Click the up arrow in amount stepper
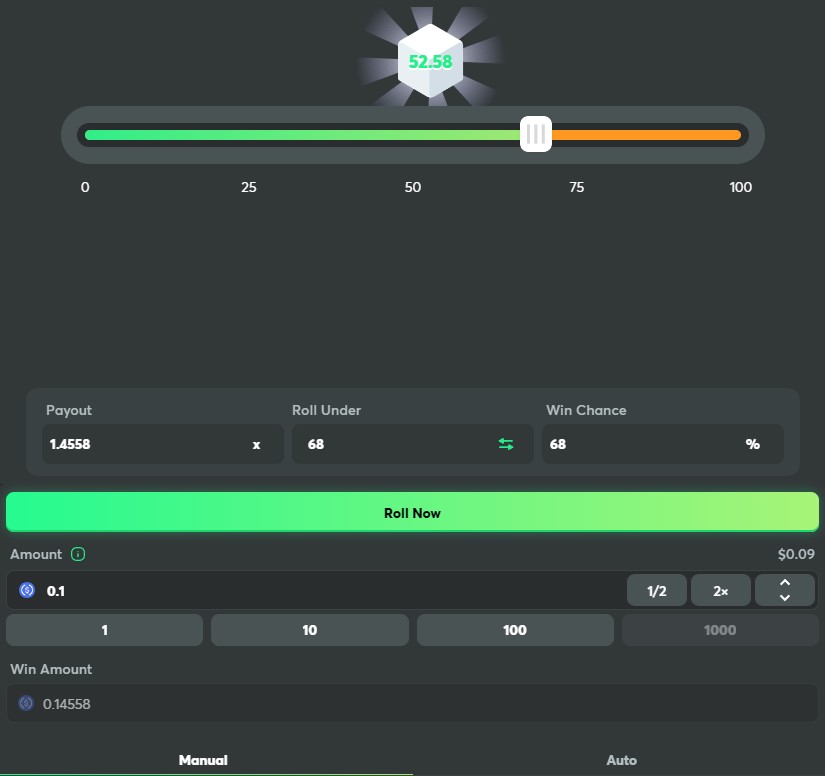Viewport: 825px width, 776px height. click(784, 582)
